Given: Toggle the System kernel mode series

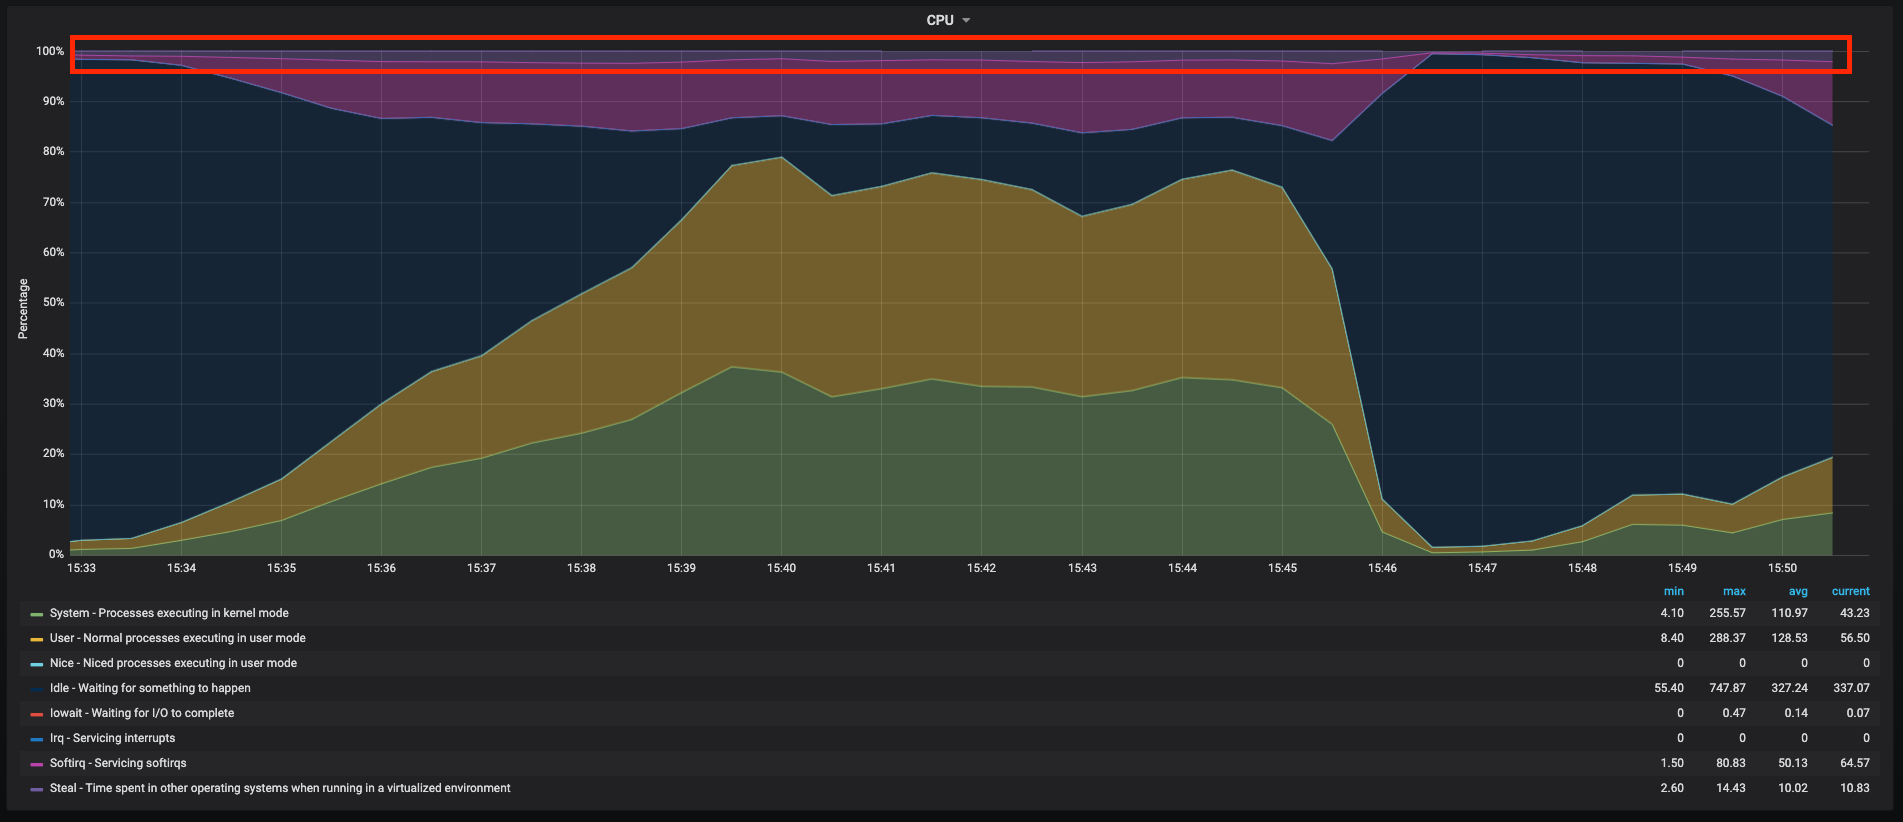Looking at the screenshot, I should pyautogui.click(x=169, y=613).
